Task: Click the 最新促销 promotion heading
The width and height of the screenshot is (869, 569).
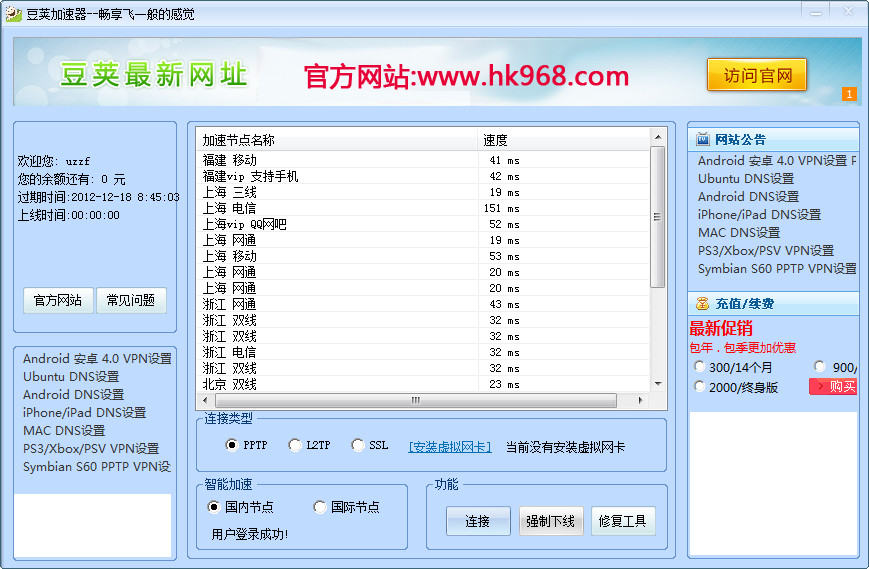Action: click(720, 329)
